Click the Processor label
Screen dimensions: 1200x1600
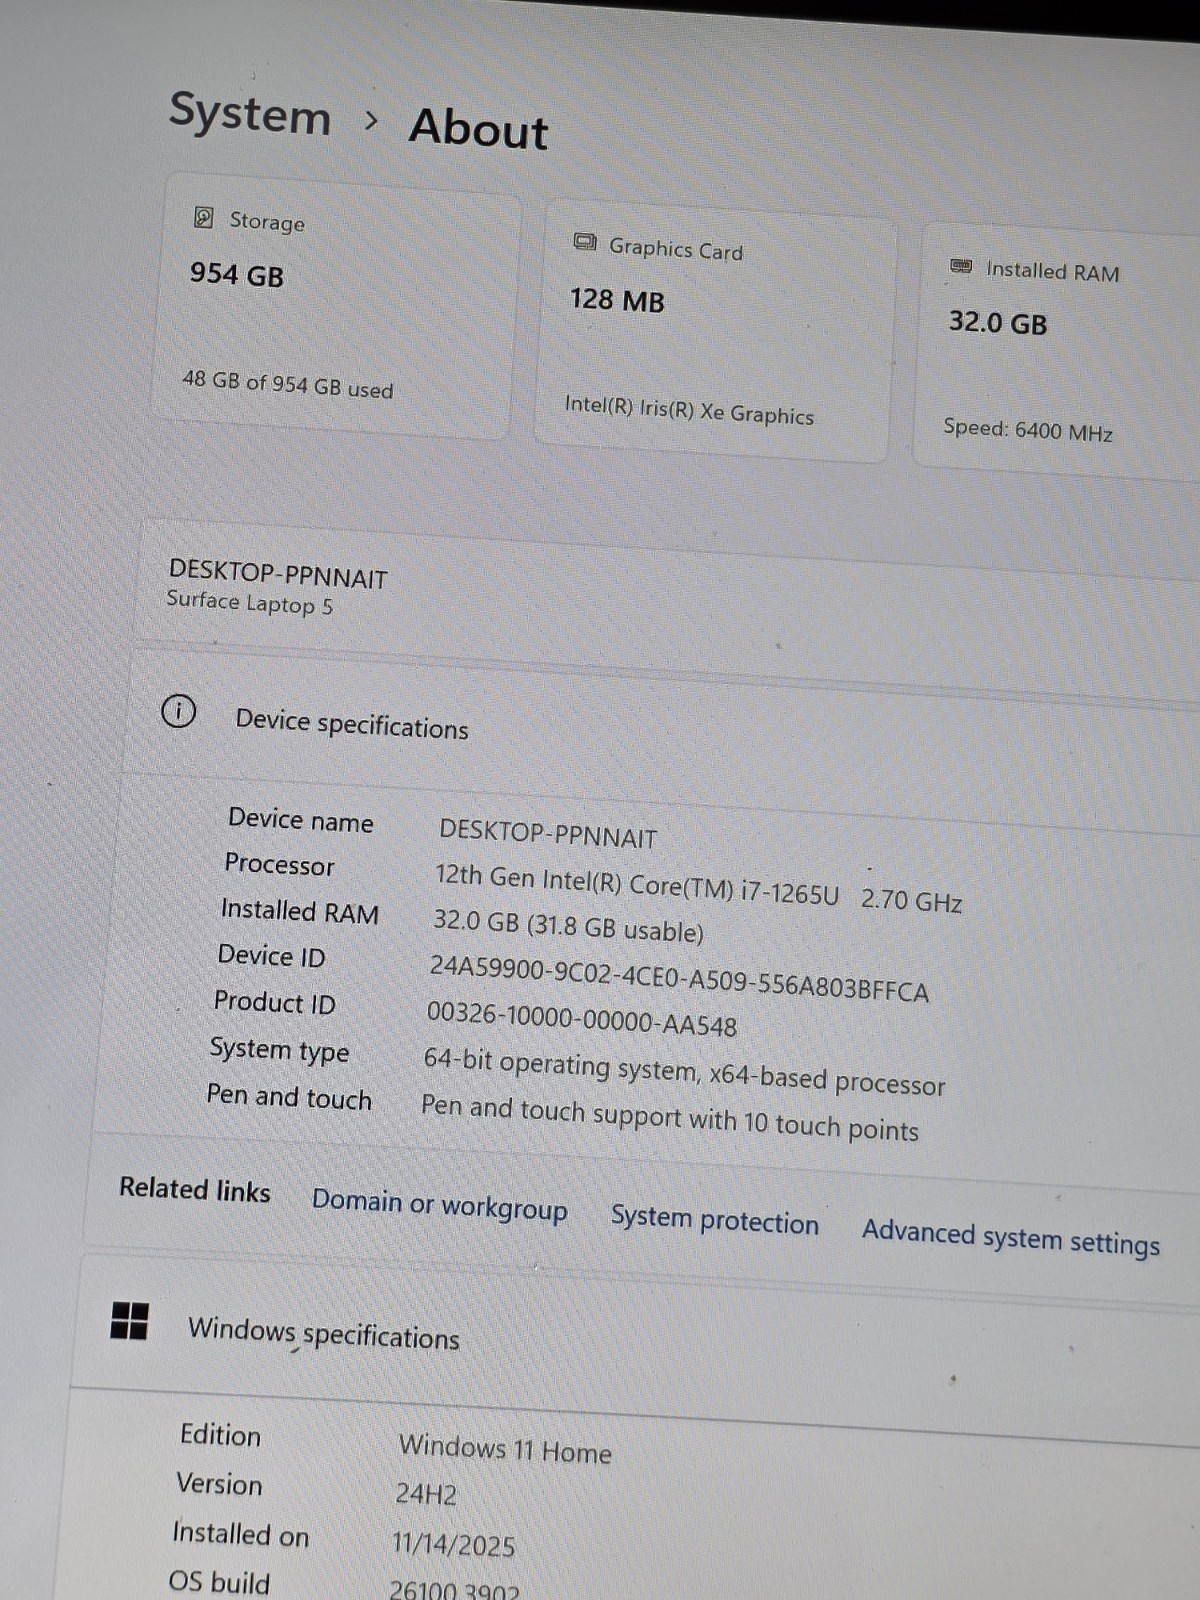[280, 864]
